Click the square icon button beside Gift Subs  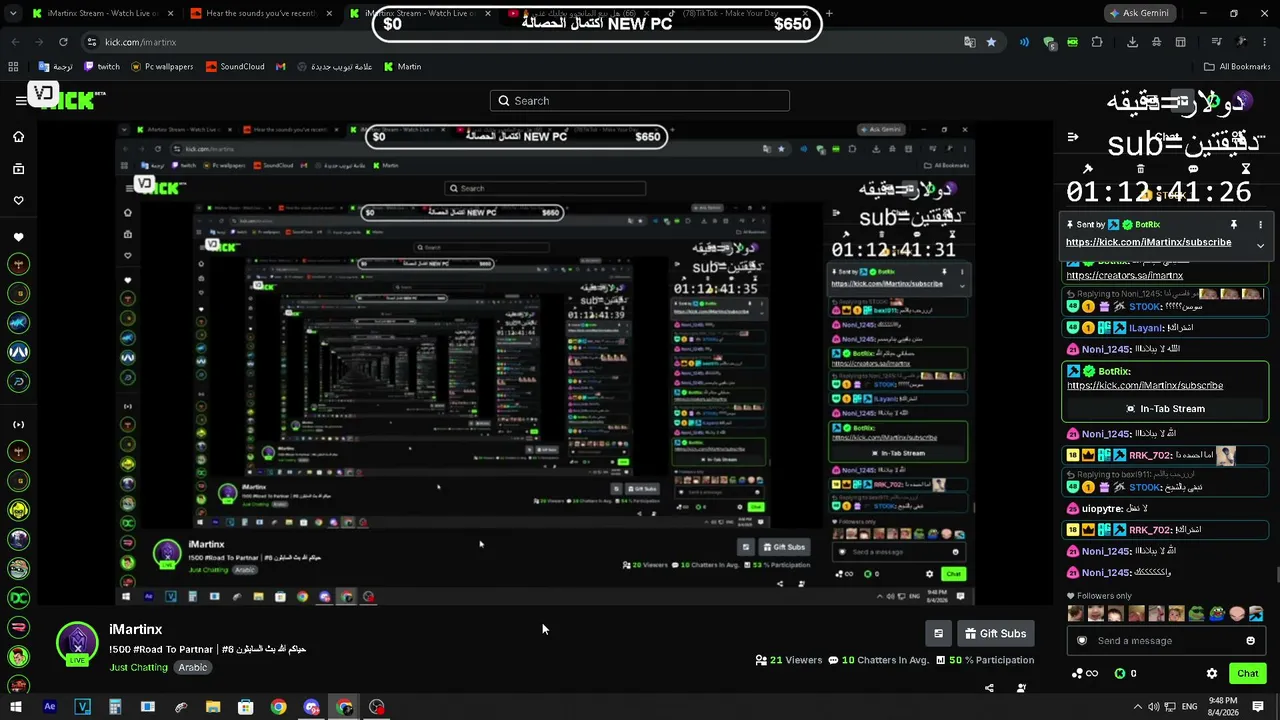click(x=938, y=633)
